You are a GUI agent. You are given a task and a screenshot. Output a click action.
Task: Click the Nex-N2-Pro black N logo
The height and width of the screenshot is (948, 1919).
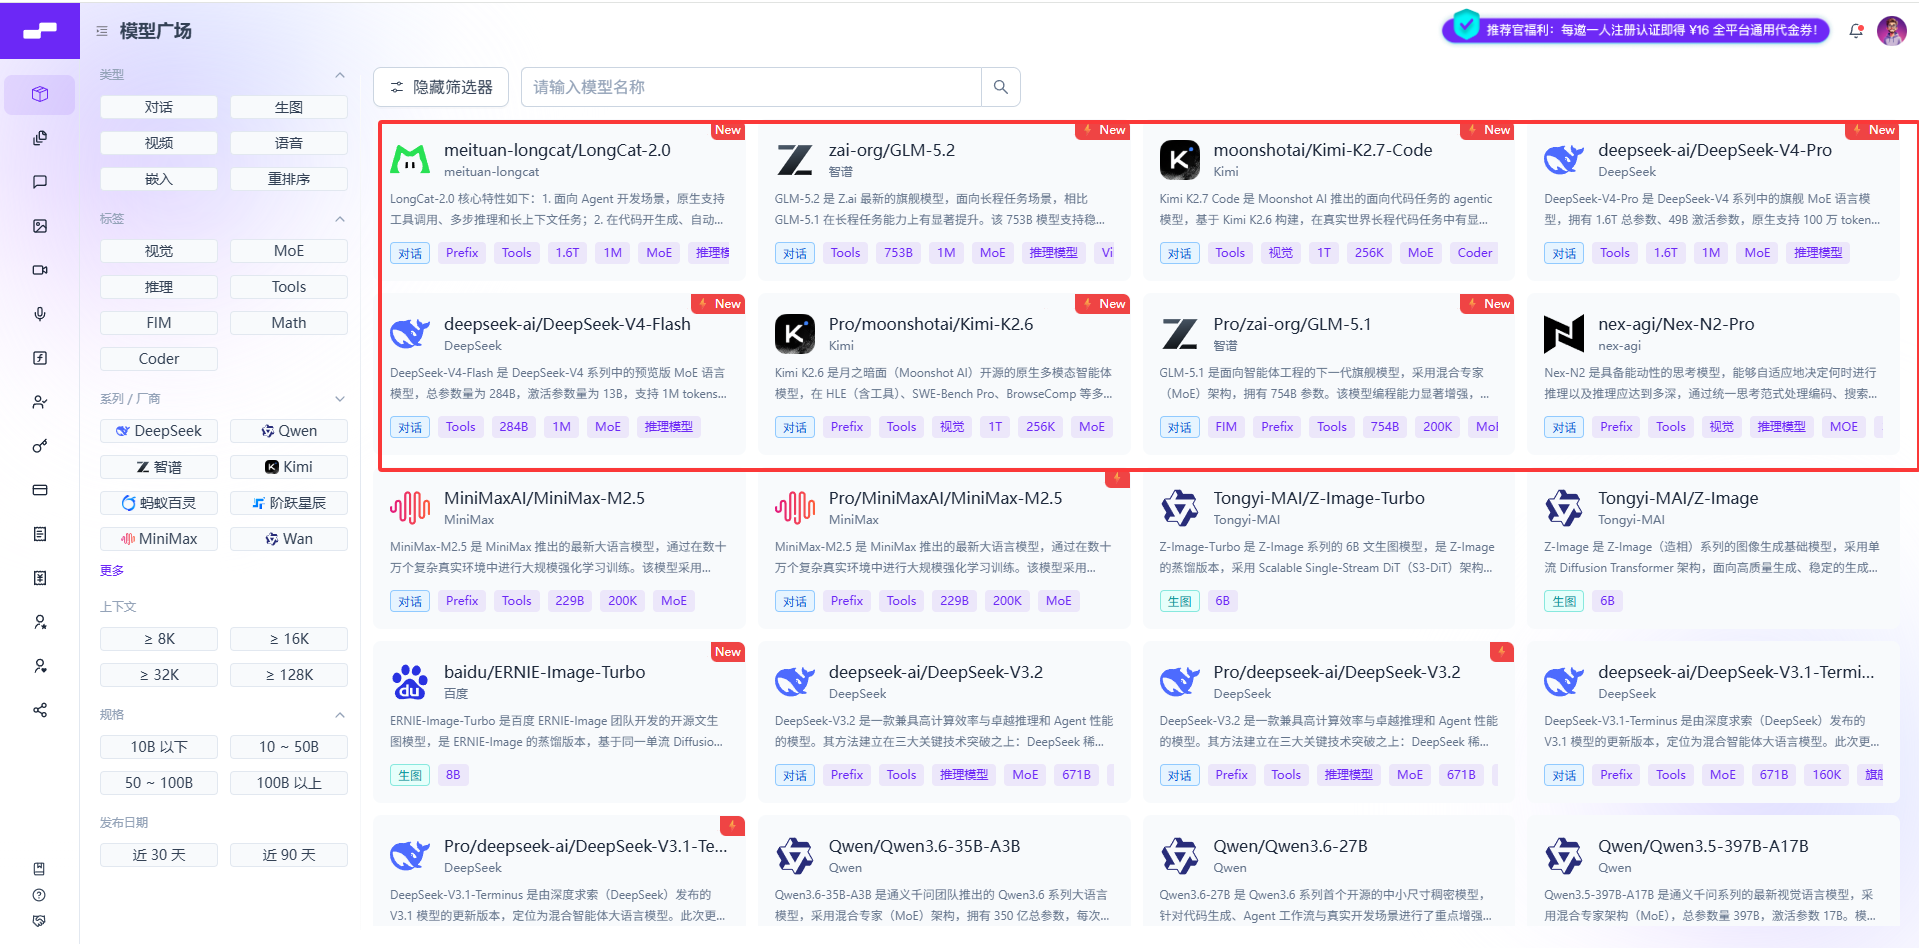[1564, 333]
